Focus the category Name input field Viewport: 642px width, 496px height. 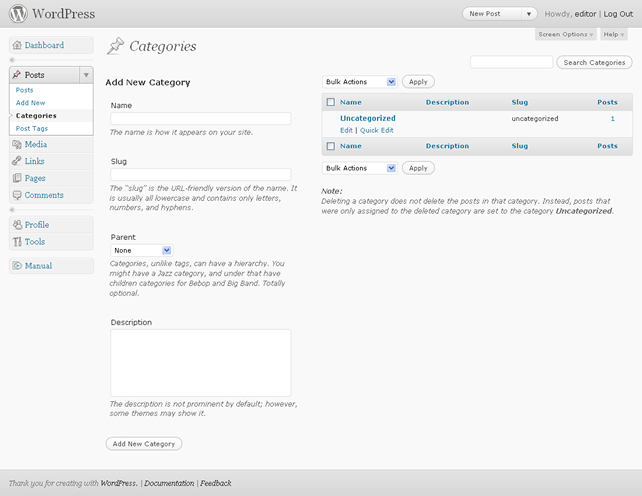201,119
